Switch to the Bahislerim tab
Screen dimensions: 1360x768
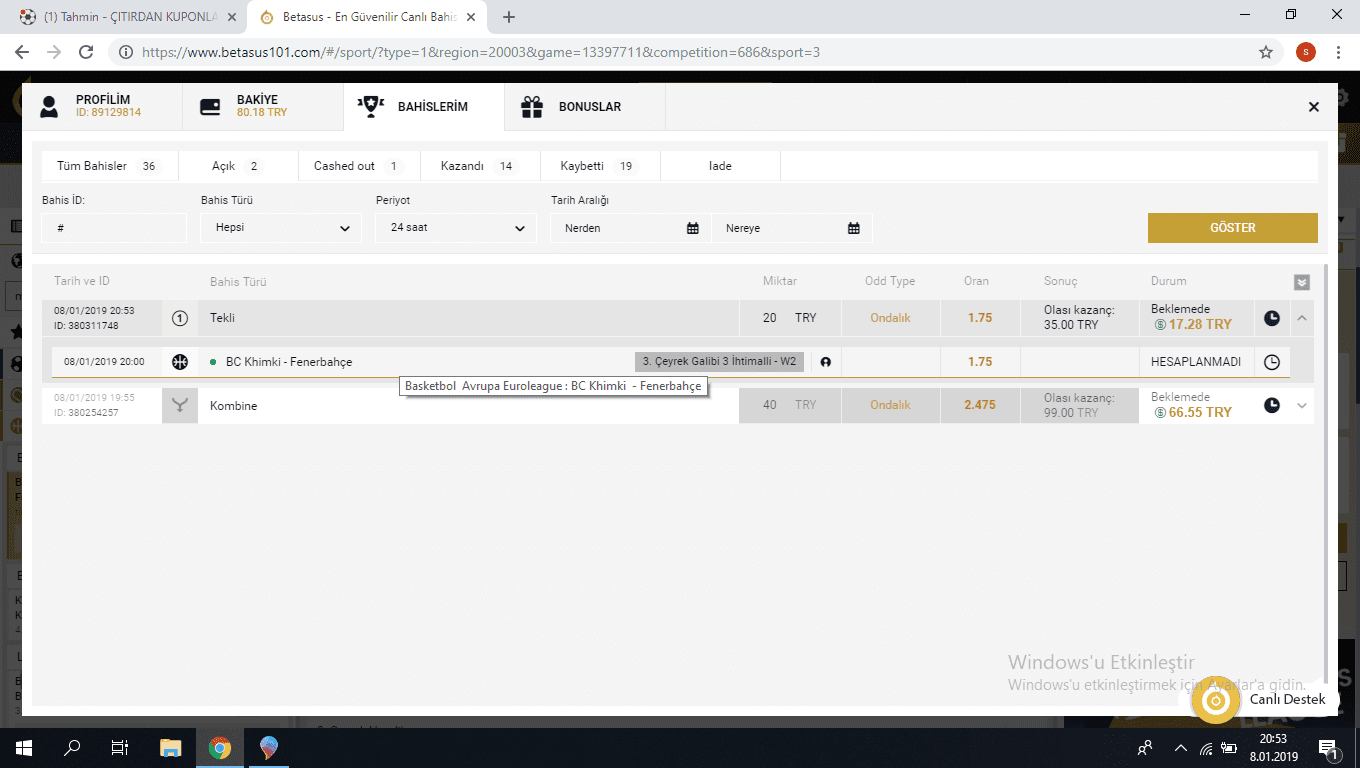coord(423,106)
